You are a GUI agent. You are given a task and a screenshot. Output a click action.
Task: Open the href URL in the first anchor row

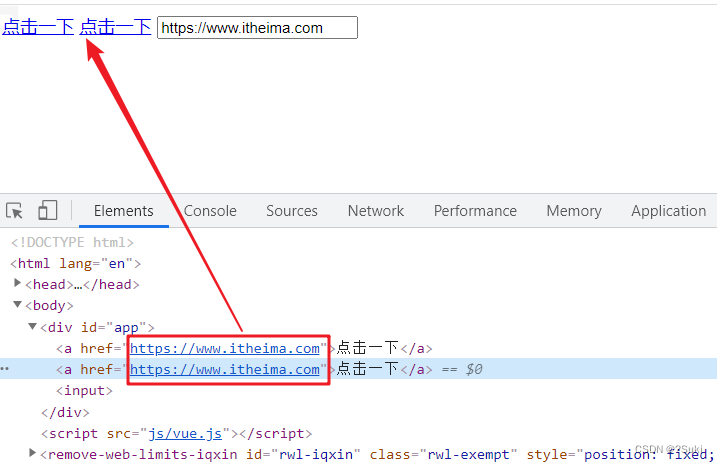tap(225, 348)
